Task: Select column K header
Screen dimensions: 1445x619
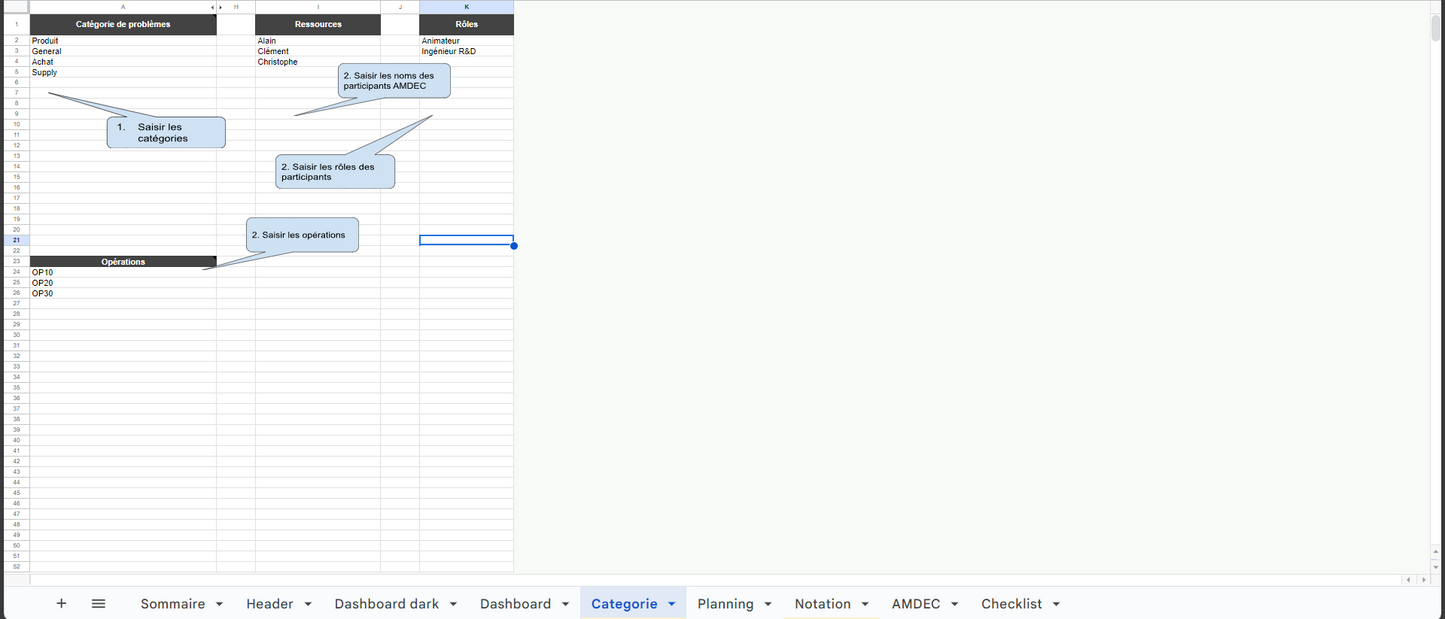Action: coord(466,7)
